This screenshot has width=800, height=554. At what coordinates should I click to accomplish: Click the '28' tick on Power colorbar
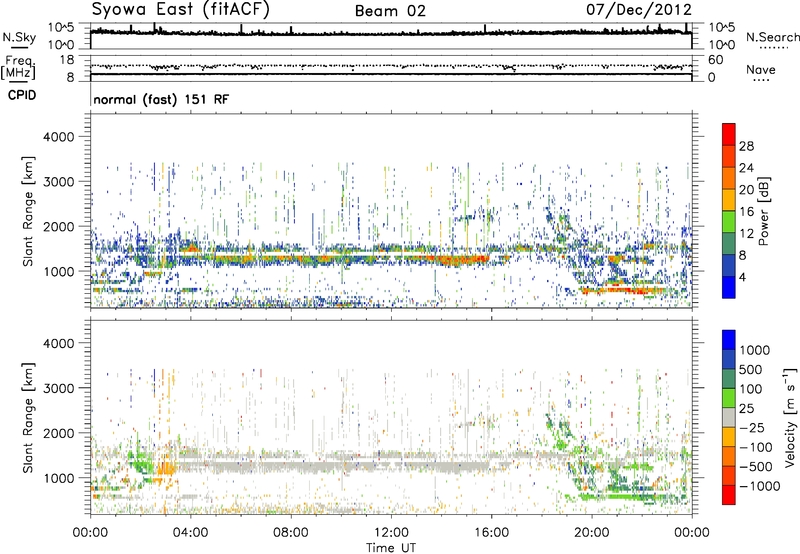(746, 146)
